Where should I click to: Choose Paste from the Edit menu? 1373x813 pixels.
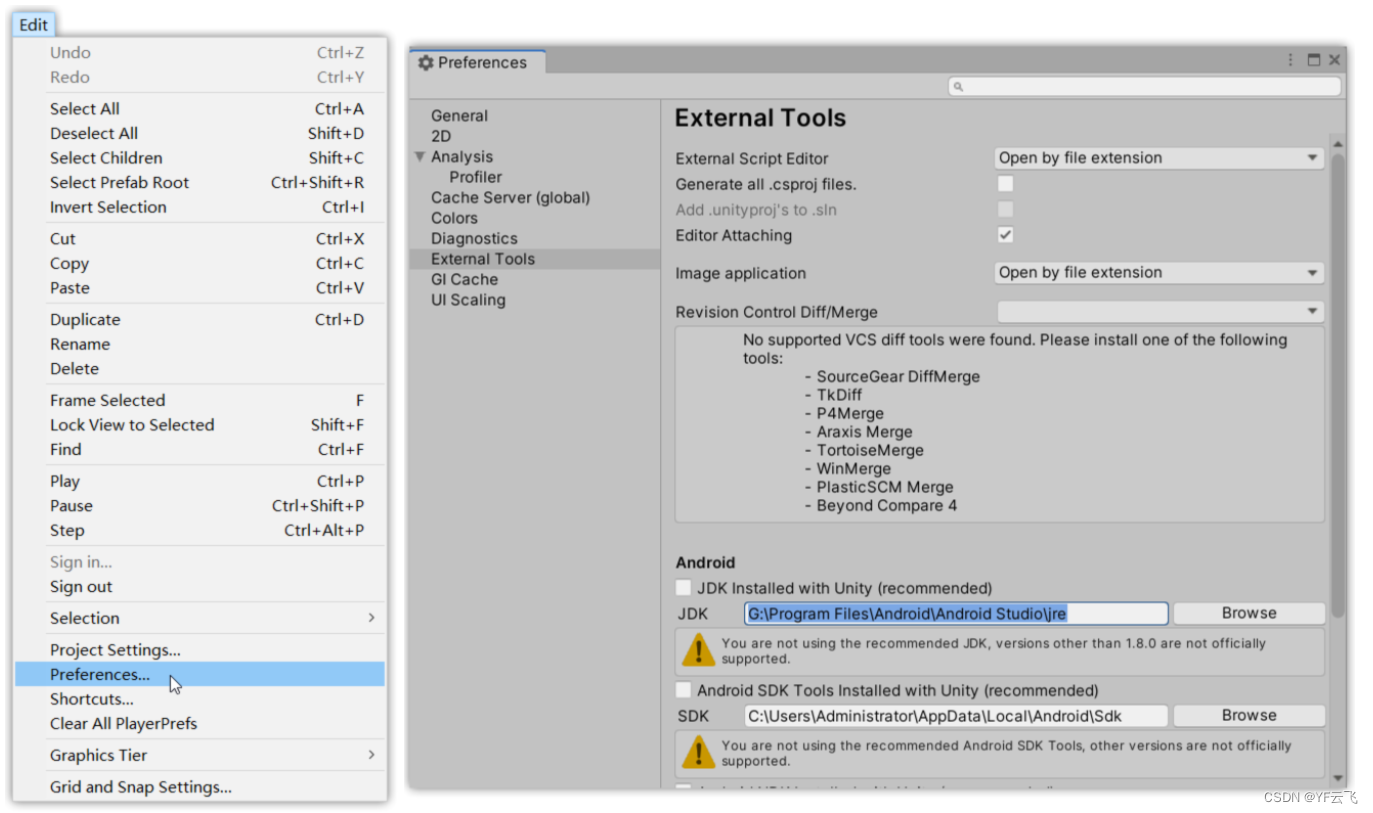pos(200,288)
